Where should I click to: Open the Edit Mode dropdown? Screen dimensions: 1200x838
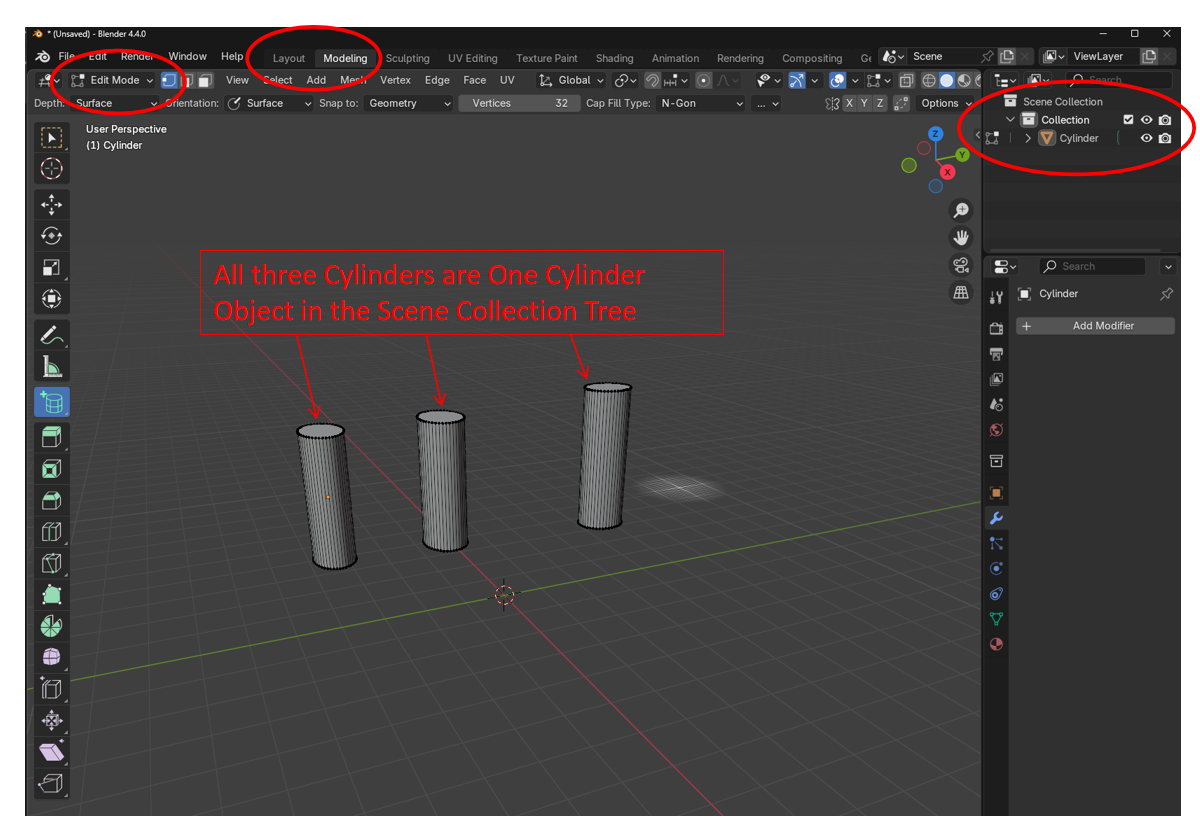point(113,80)
